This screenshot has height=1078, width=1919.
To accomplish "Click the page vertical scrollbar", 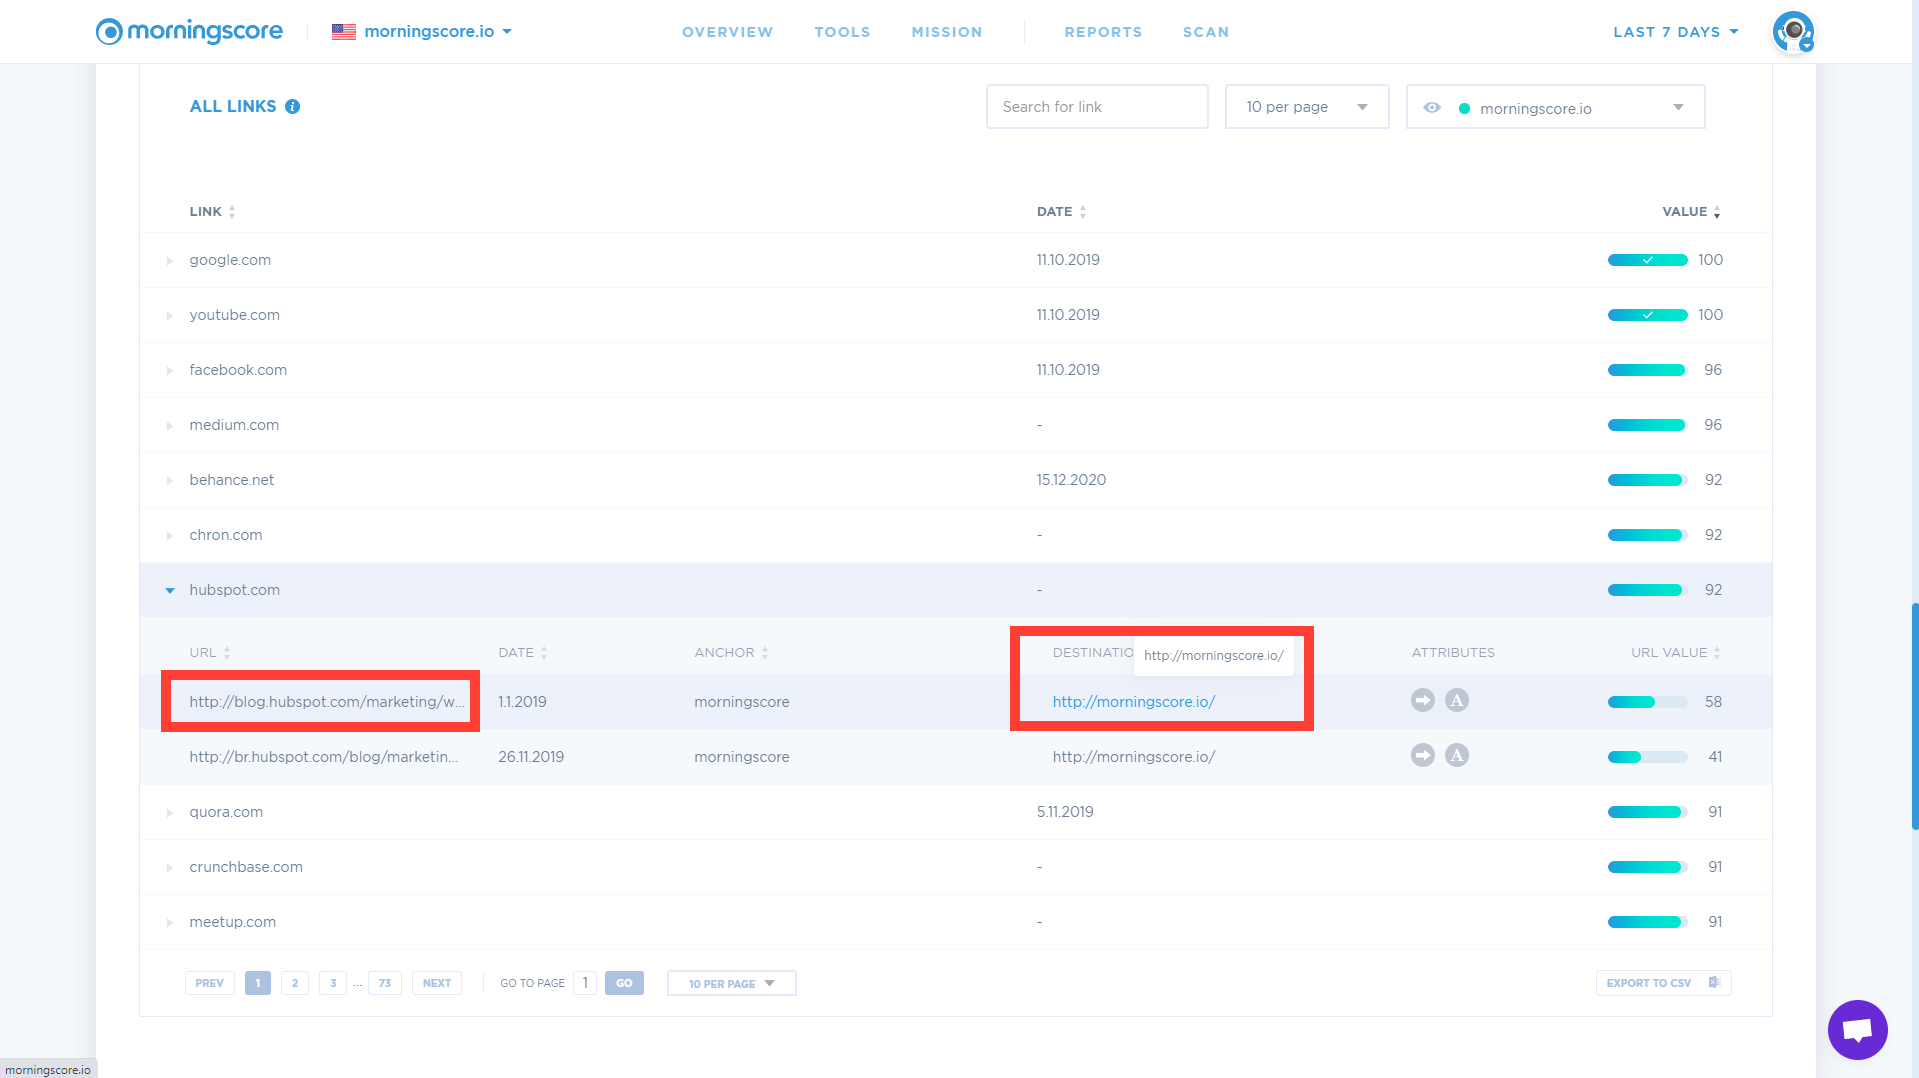I will coord(1914,716).
